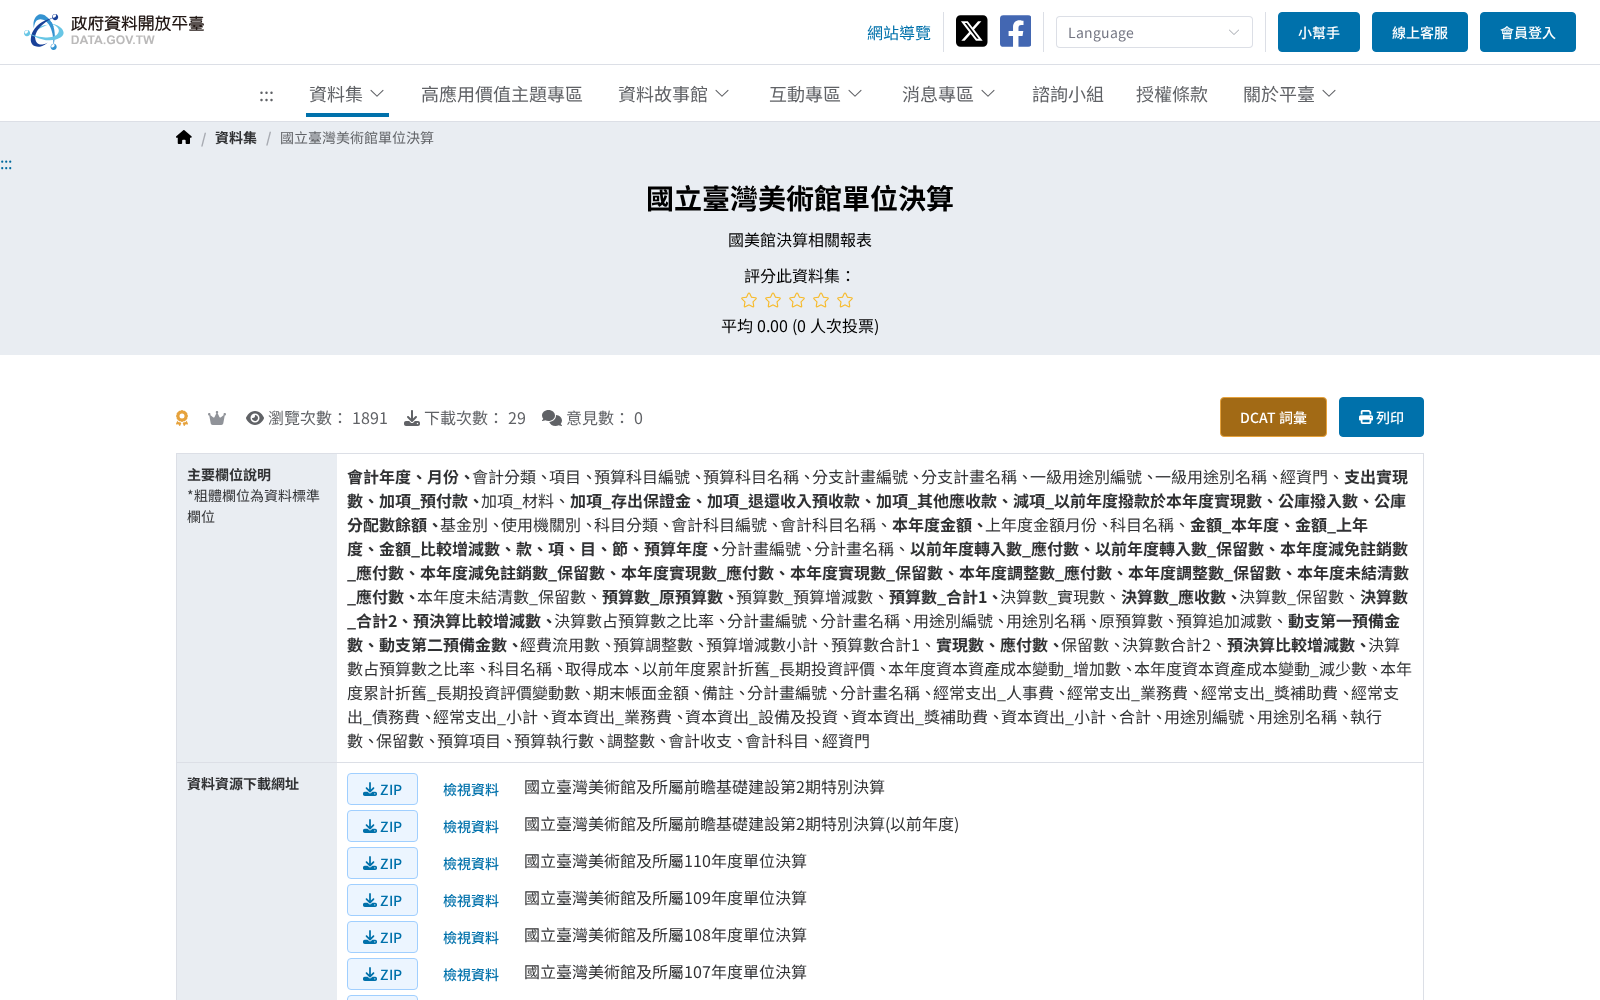Expand the 消息專區 menu
The image size is (1600, 1000).
pyautogui.click(x=949, y=94)
